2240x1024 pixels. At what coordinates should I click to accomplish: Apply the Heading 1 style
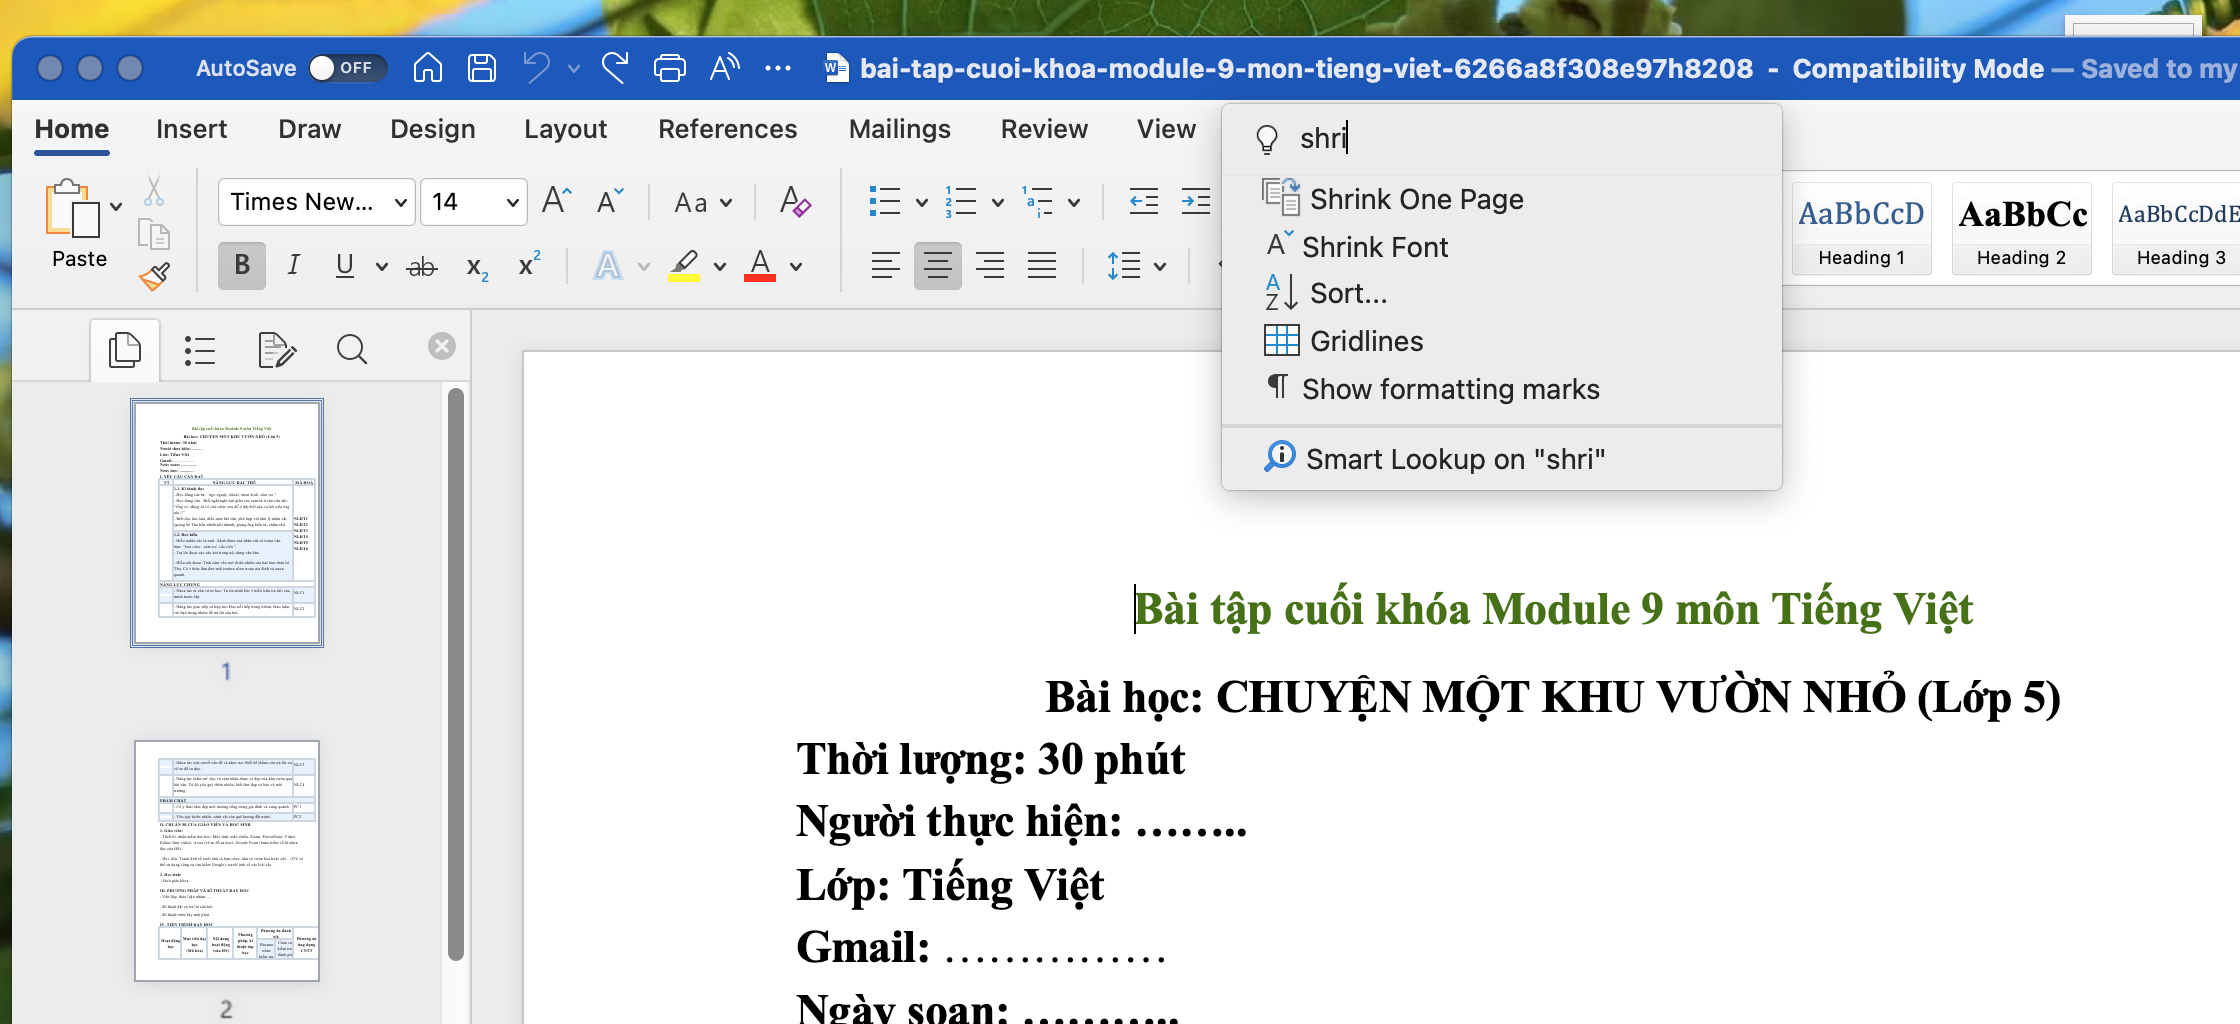pos(1861,229)
